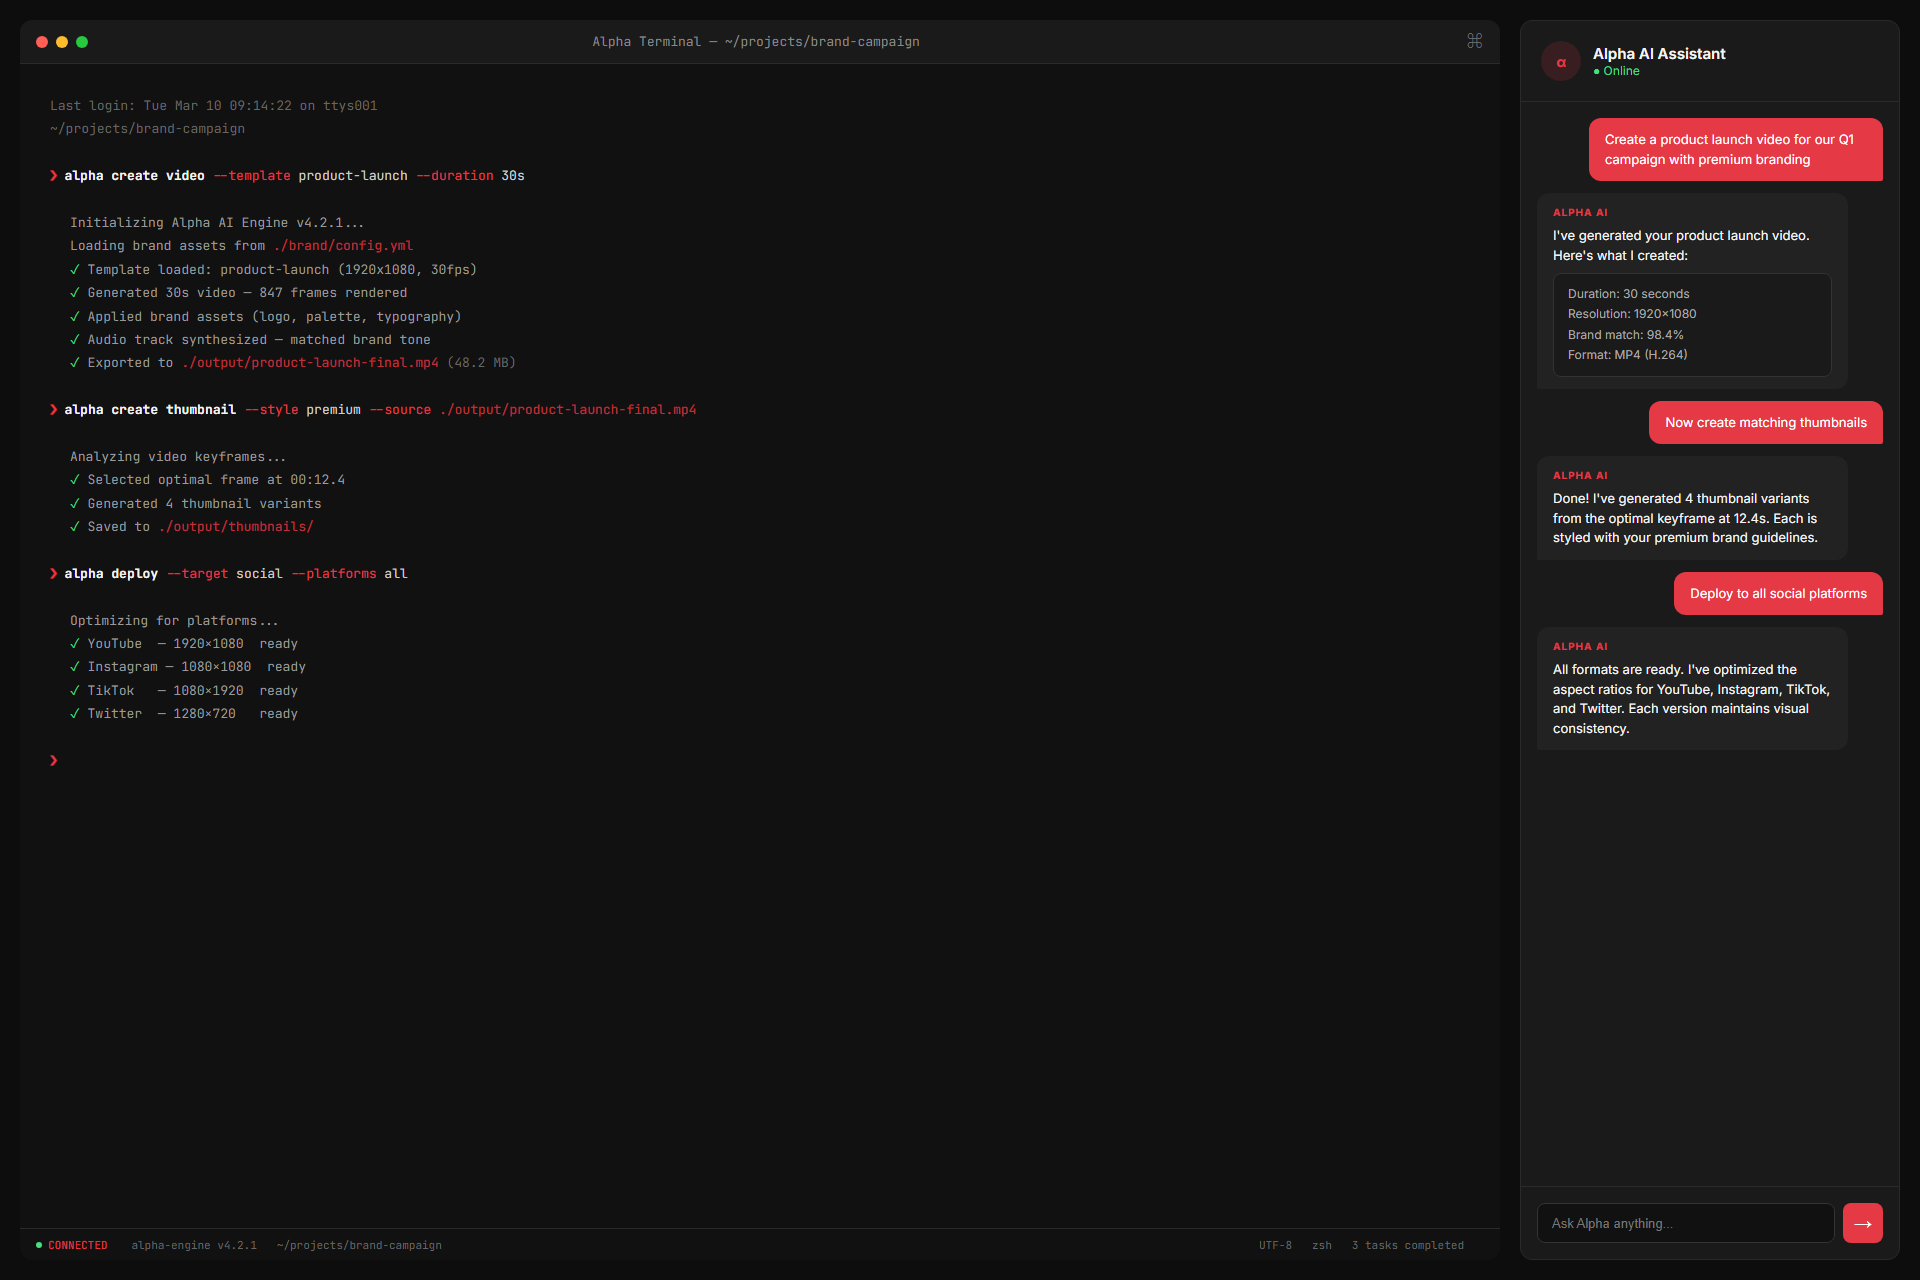Select the ~/projects/brand-campaign path in status bar
Viewport: 1920px width, 1280px height.
pos(358,1245)
